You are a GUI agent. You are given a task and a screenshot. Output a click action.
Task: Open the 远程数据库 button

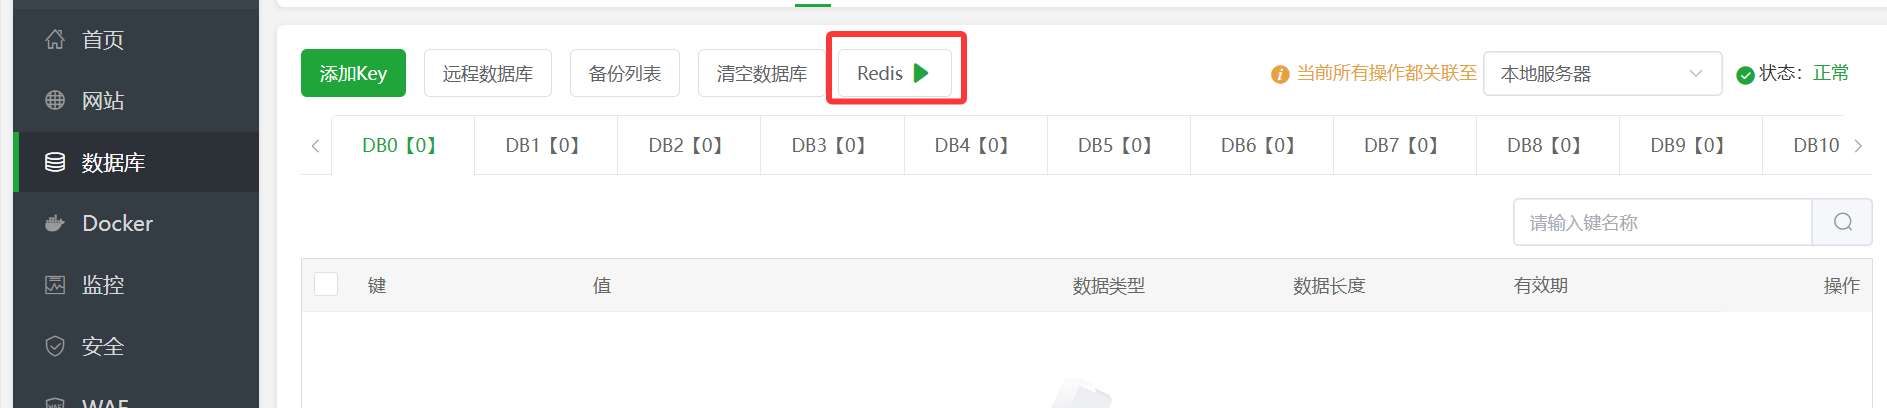pos(488,73)
